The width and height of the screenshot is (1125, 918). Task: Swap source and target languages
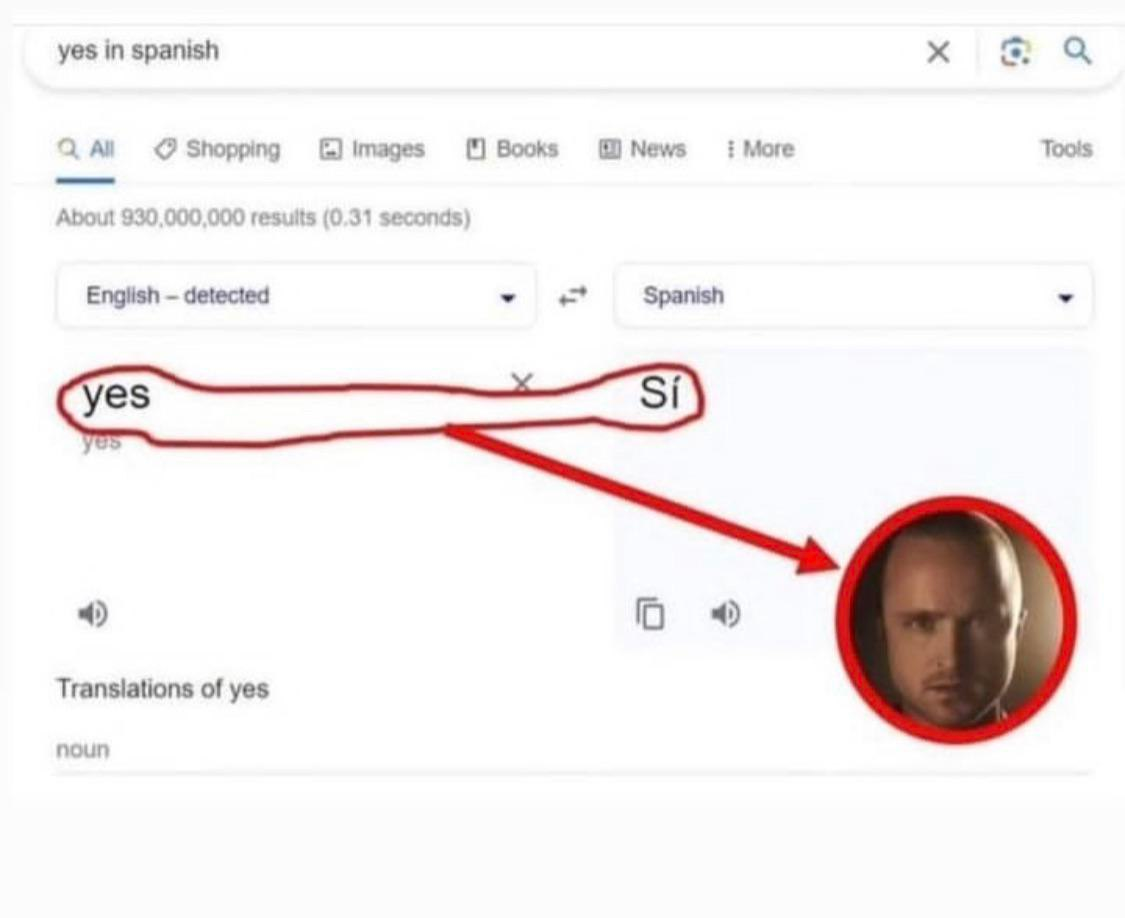[573, 296]
